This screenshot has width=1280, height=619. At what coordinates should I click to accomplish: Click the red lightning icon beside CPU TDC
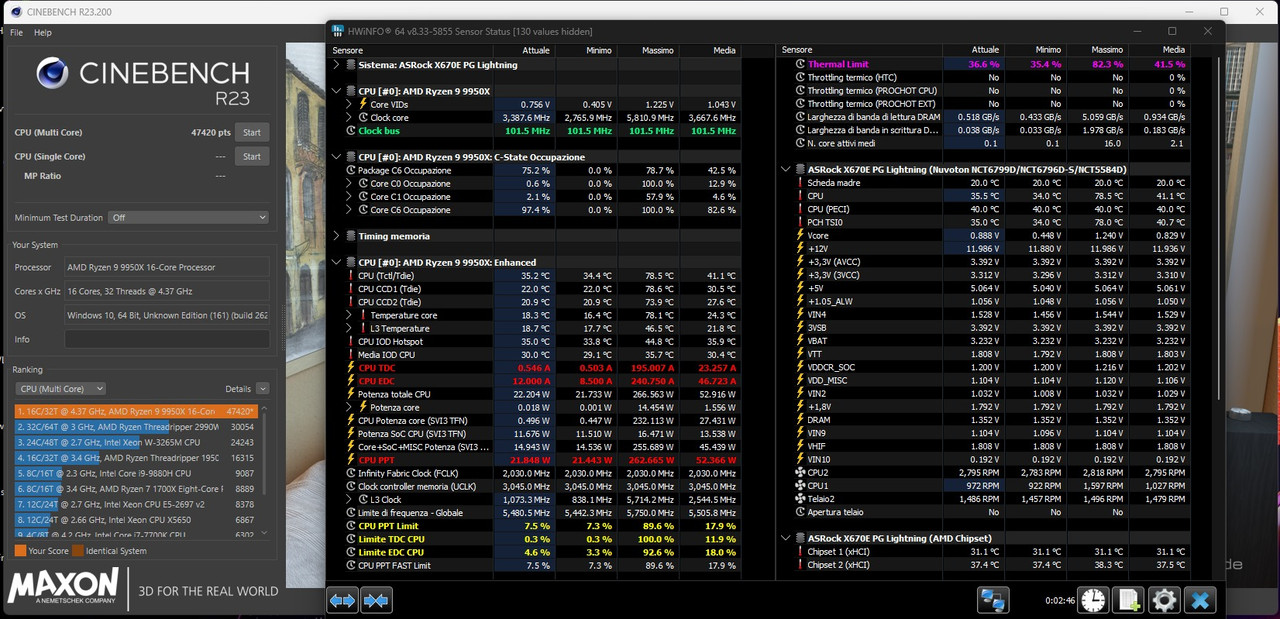[351, 368]
